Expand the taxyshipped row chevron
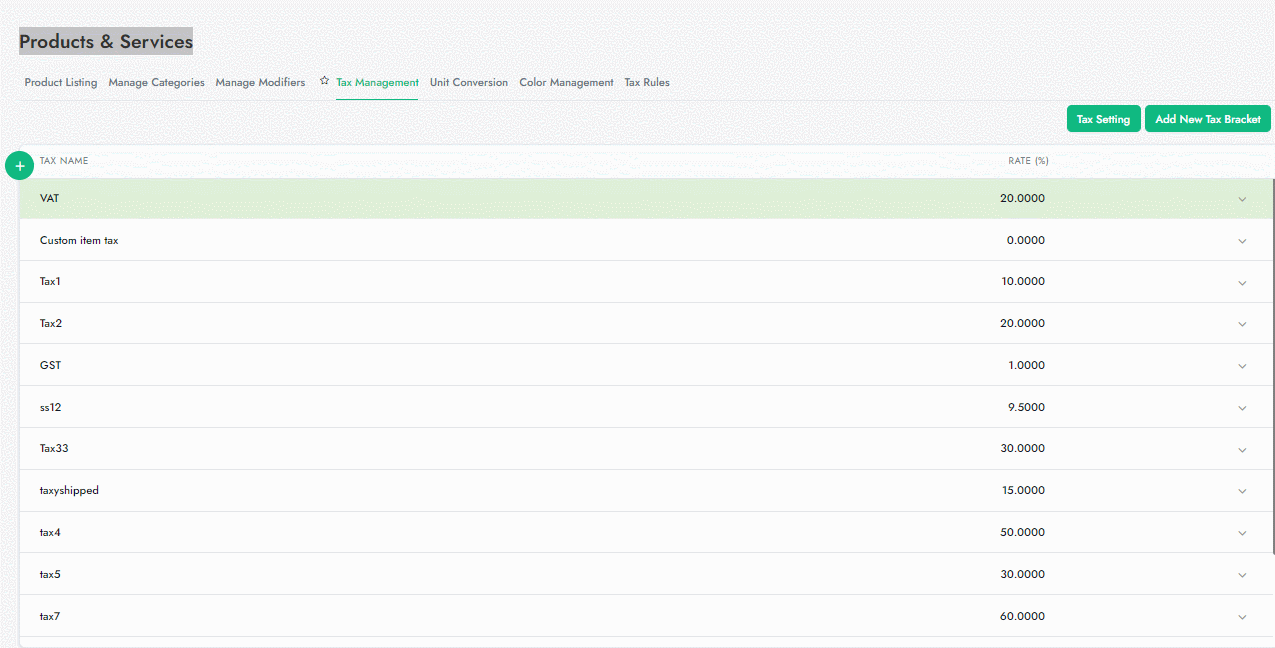 click(1242, 491)
